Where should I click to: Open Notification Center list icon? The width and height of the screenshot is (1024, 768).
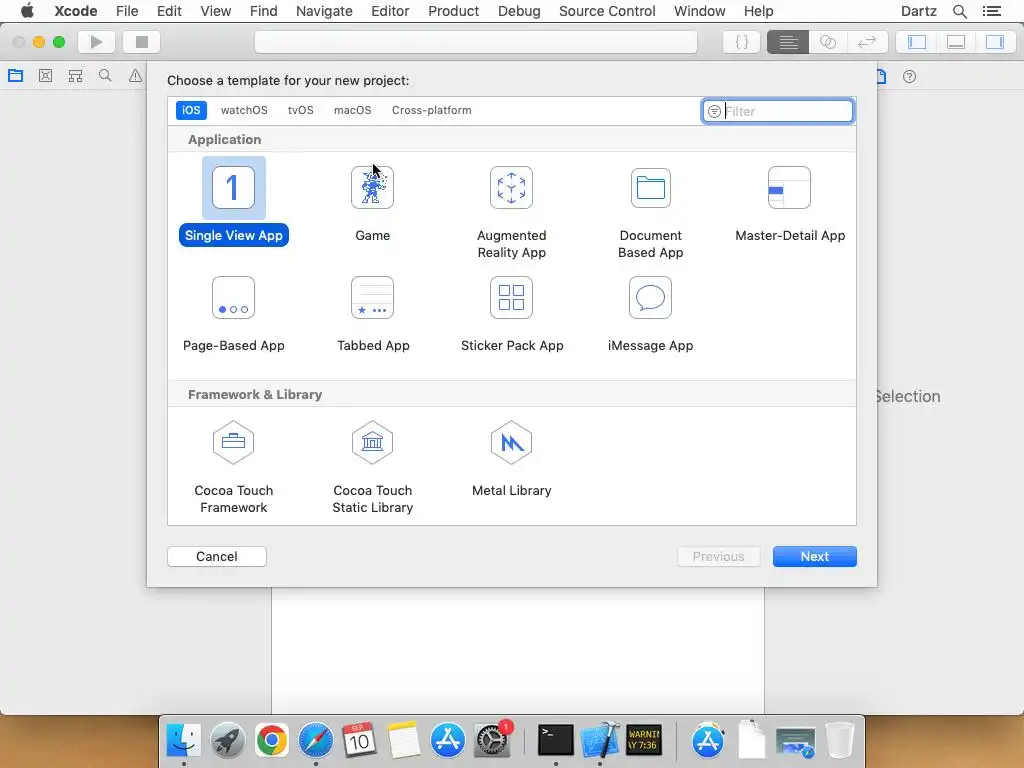(x=992, y=11)
